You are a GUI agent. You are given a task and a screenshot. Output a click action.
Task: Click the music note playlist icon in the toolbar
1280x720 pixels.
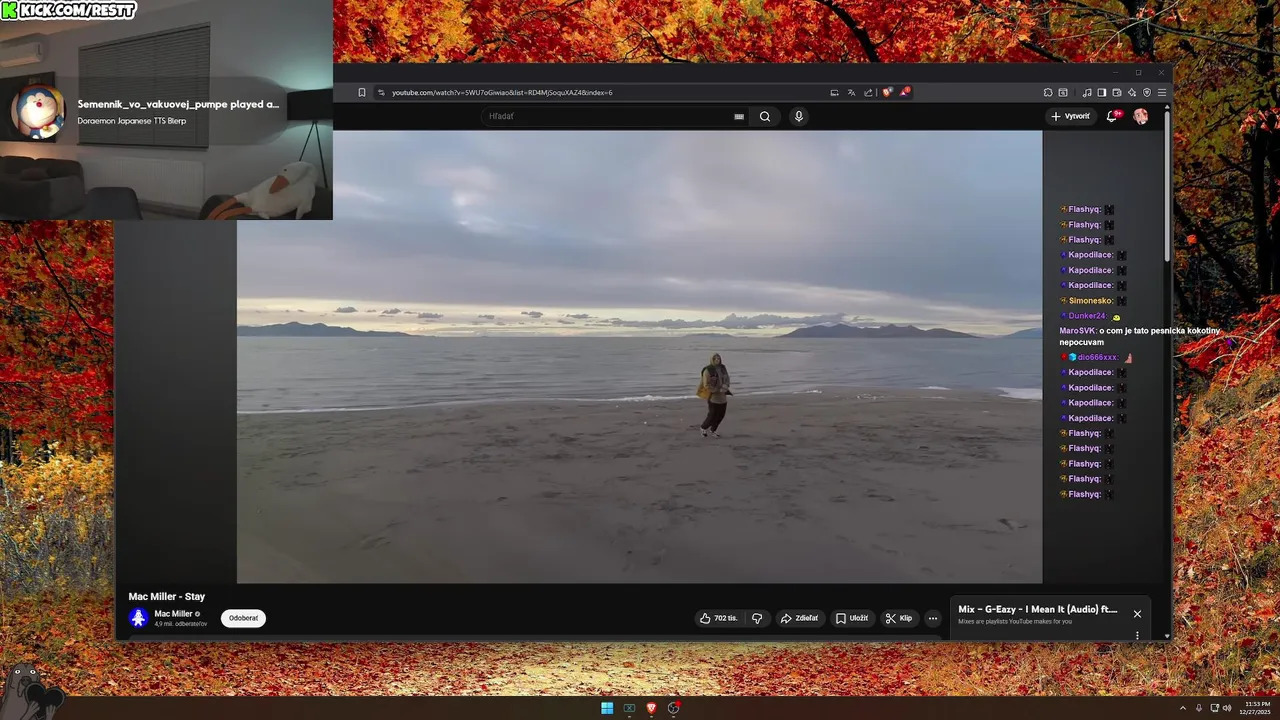click(1087, 92)
